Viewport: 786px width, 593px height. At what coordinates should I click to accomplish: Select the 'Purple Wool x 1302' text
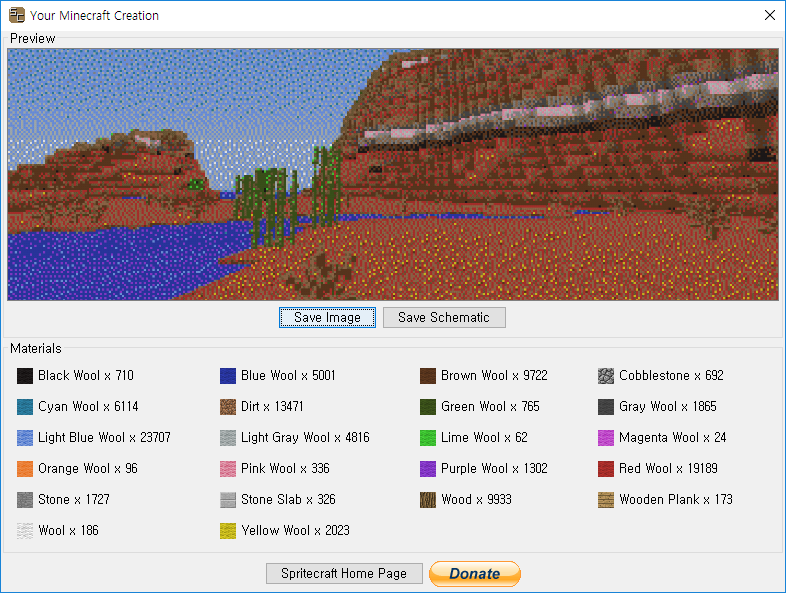(494, 469)
